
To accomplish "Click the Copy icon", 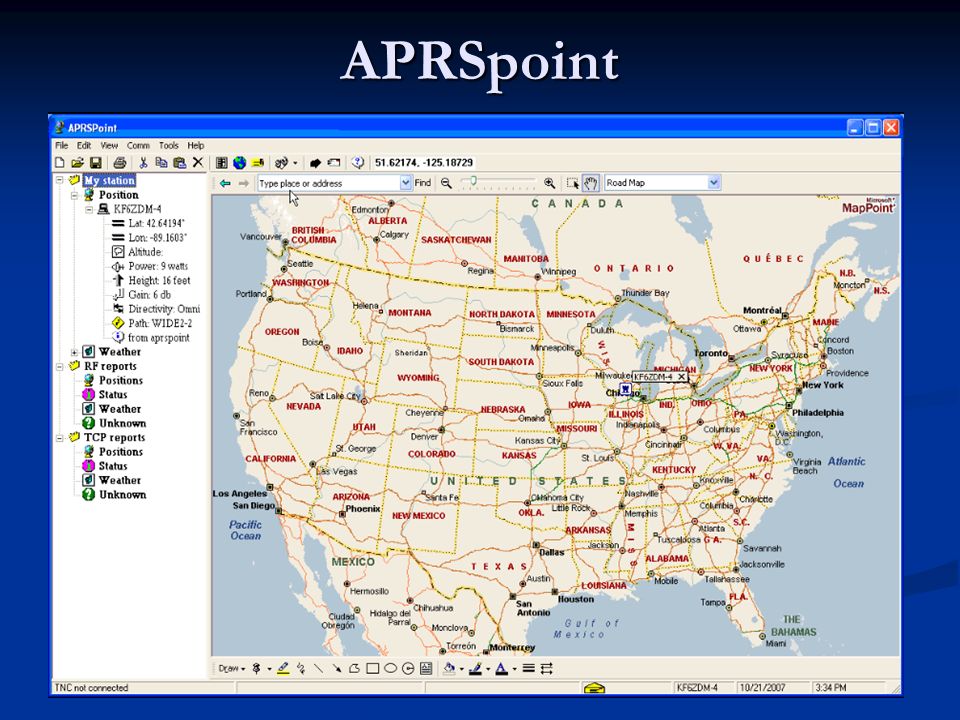I will click(x=161, y=163).
